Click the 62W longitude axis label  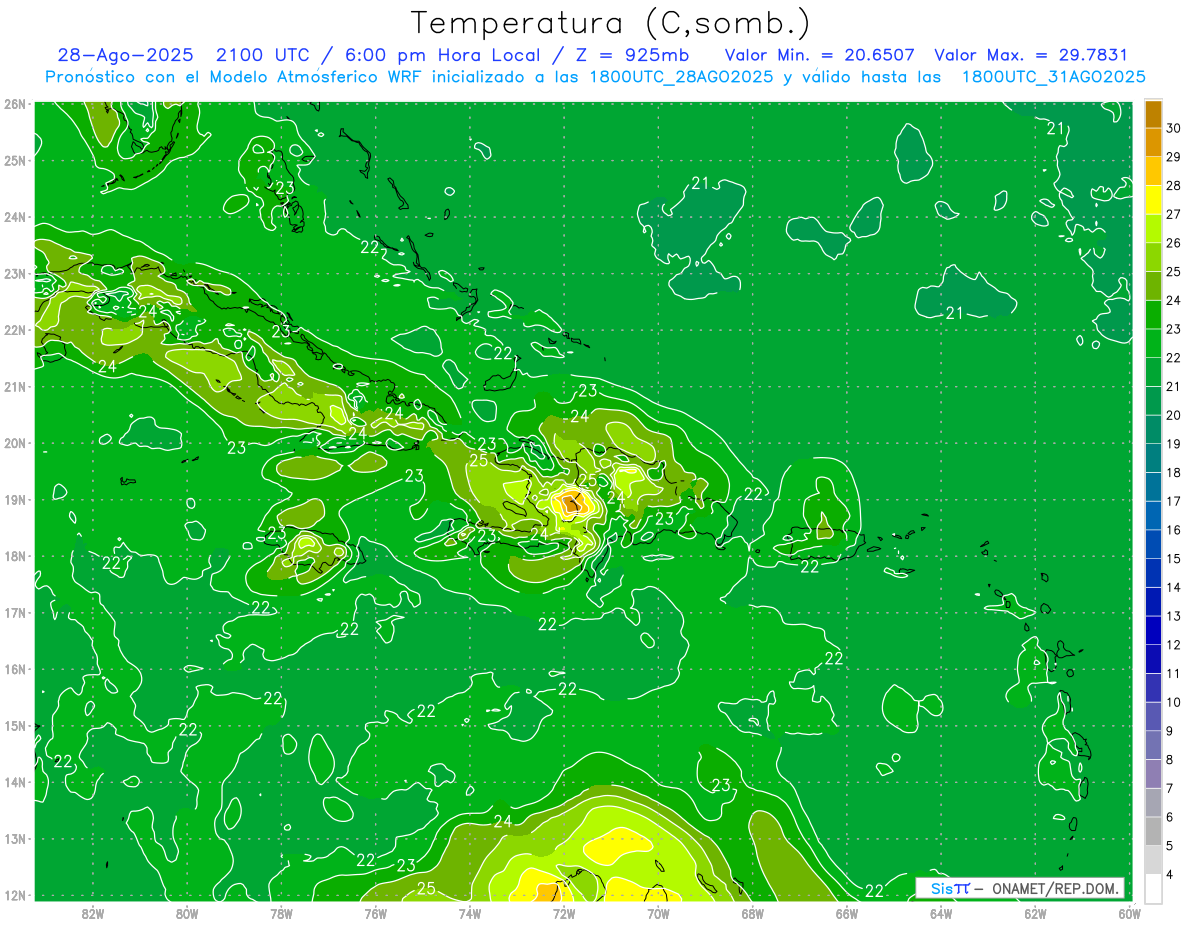point(1034,913)
